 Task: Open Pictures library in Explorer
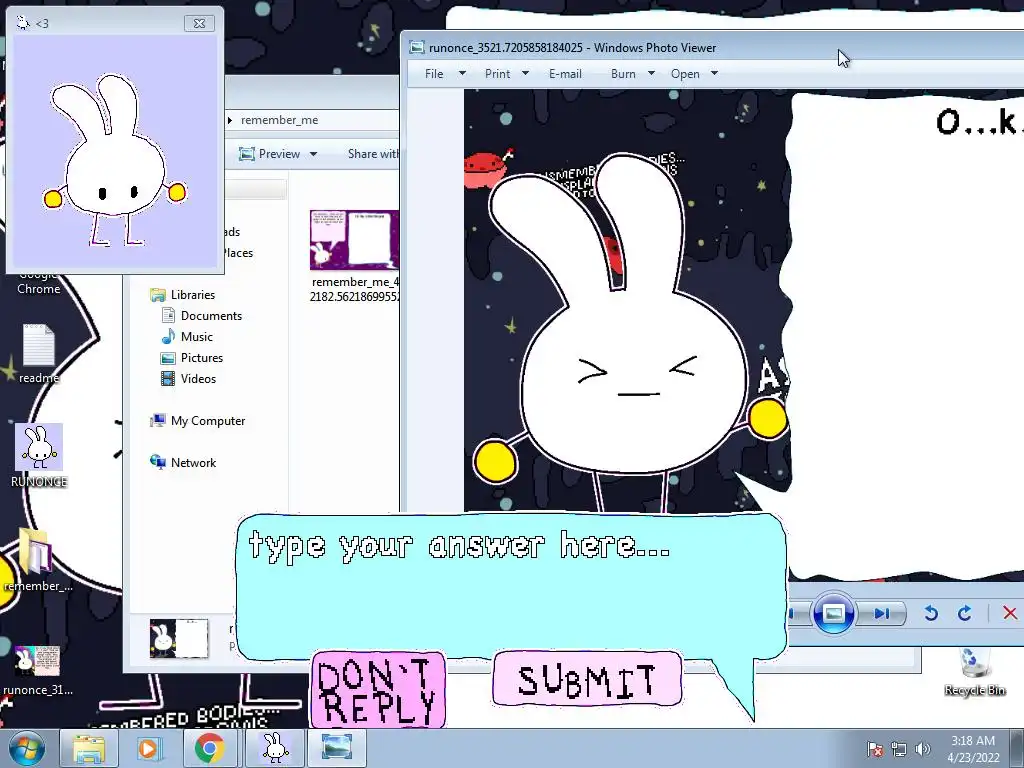(x=192, y=358)
